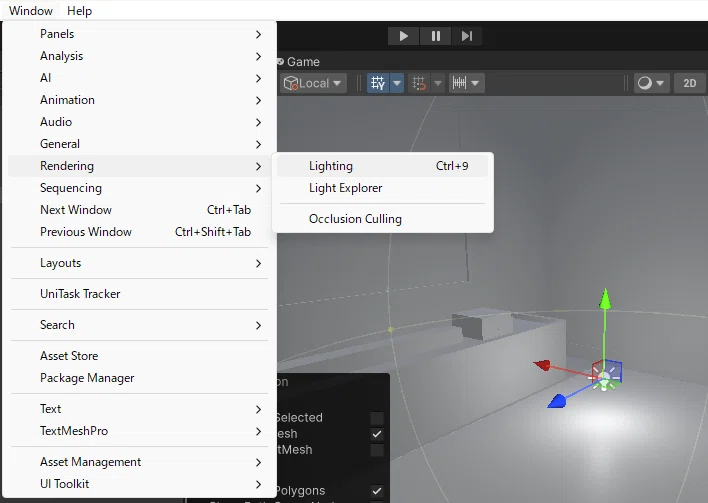Click the Rendering menu entry

[139, 166]
